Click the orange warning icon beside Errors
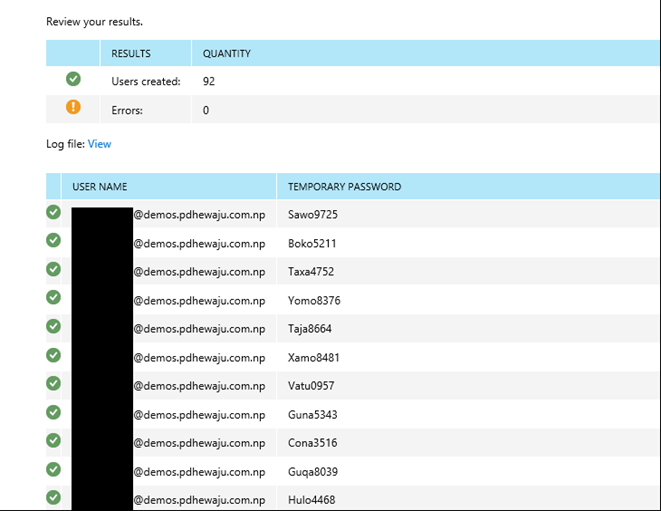Viewport: 661px width, 511px height. (x=73, y=107)
